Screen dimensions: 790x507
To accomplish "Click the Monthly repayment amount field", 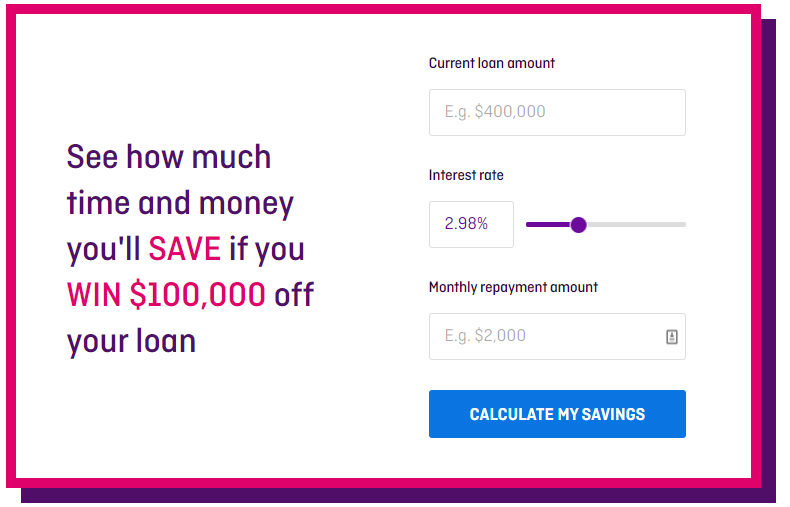I will point(557,337).
